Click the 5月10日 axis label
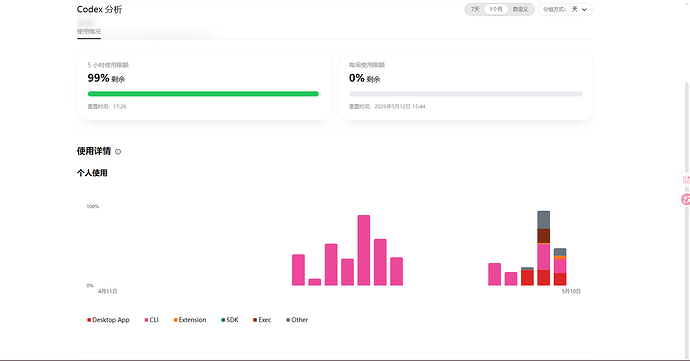The width and height of the screenshot is (690, 361). [x=571, y=291]
